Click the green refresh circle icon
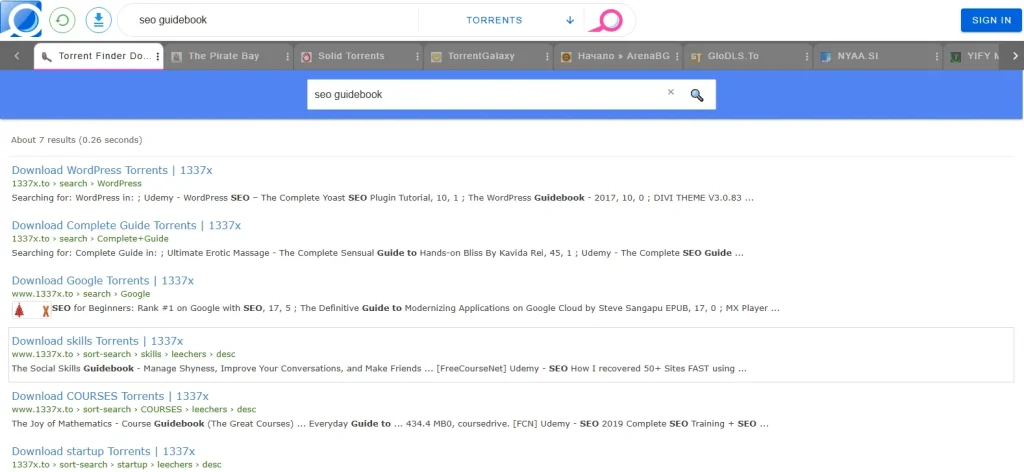Viewport: 1024px width, 472px height. (63, 20)
